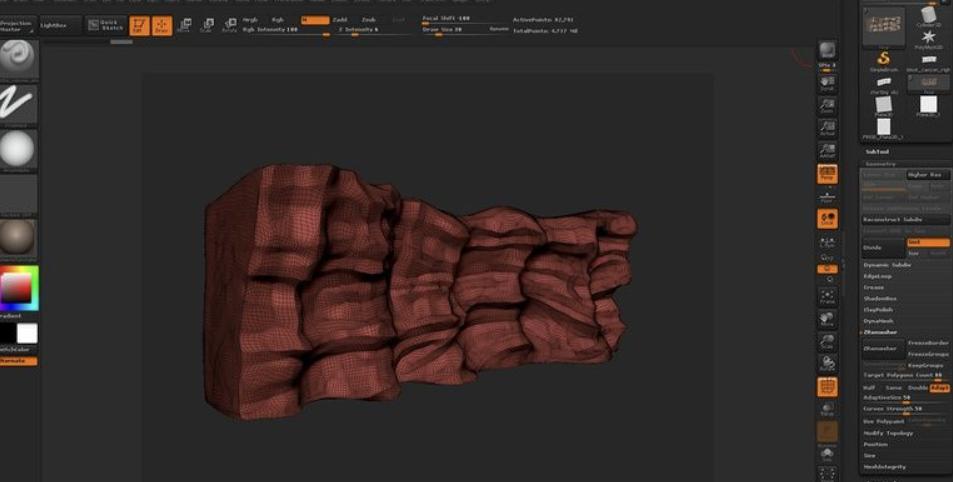Collapse the SubTool palette header
953x482 pixels.
(877, 151)
